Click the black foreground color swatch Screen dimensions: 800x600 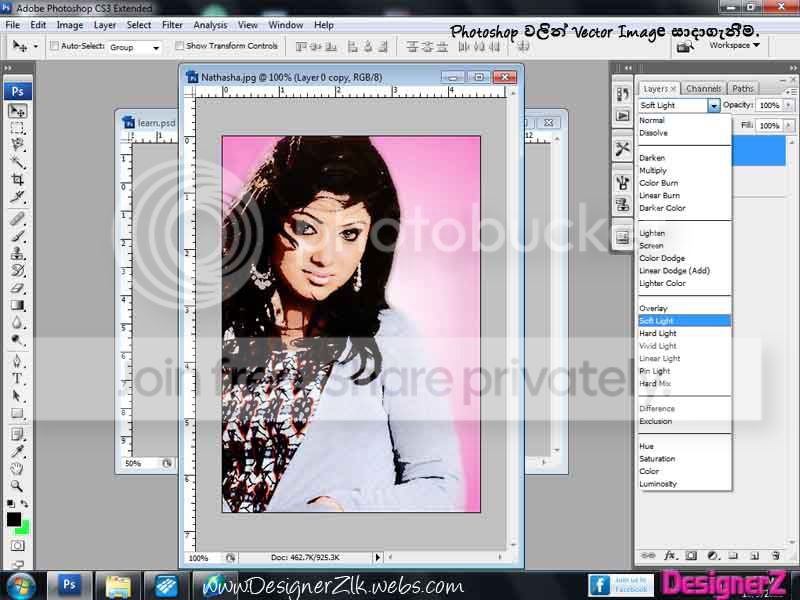pos(14,519)
